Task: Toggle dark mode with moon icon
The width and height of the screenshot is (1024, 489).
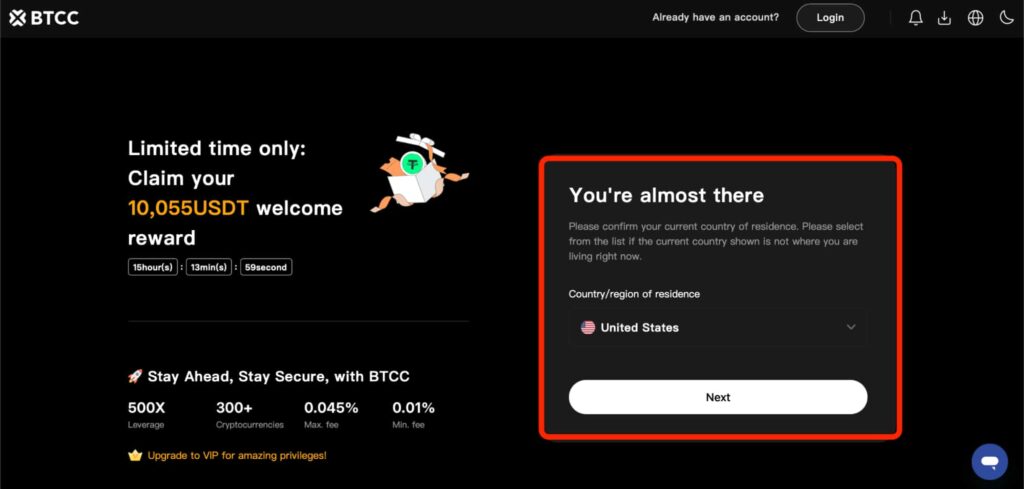Action: click(x=1006, y=18)
